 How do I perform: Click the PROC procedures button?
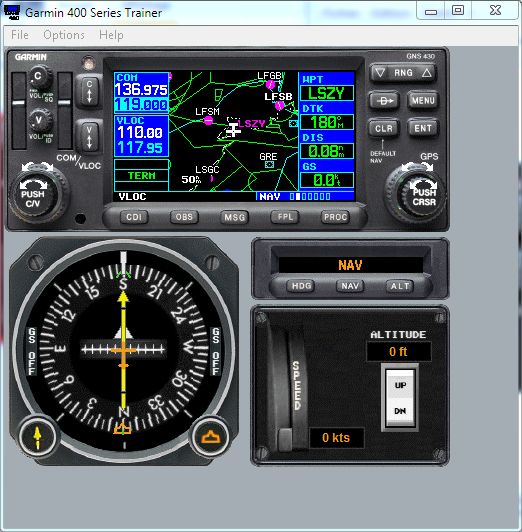pyautogui.click(x=335, y=217)
